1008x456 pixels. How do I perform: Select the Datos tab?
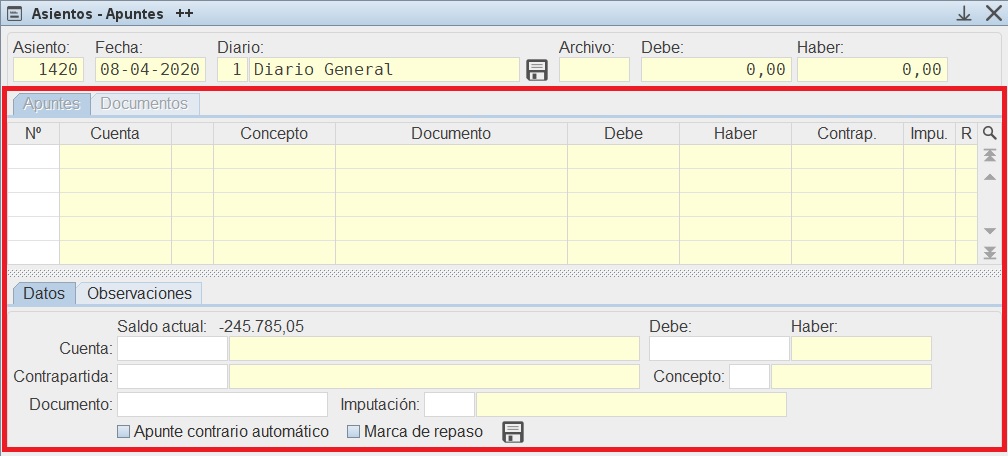44,293
